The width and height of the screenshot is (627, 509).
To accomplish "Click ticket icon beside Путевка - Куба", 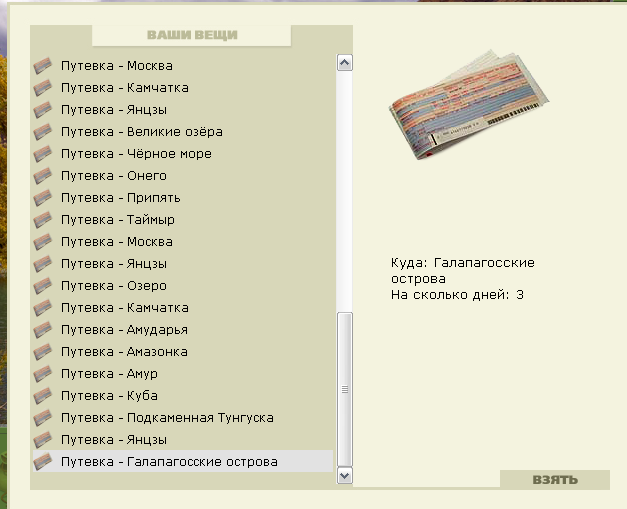I will pos(42,395).
